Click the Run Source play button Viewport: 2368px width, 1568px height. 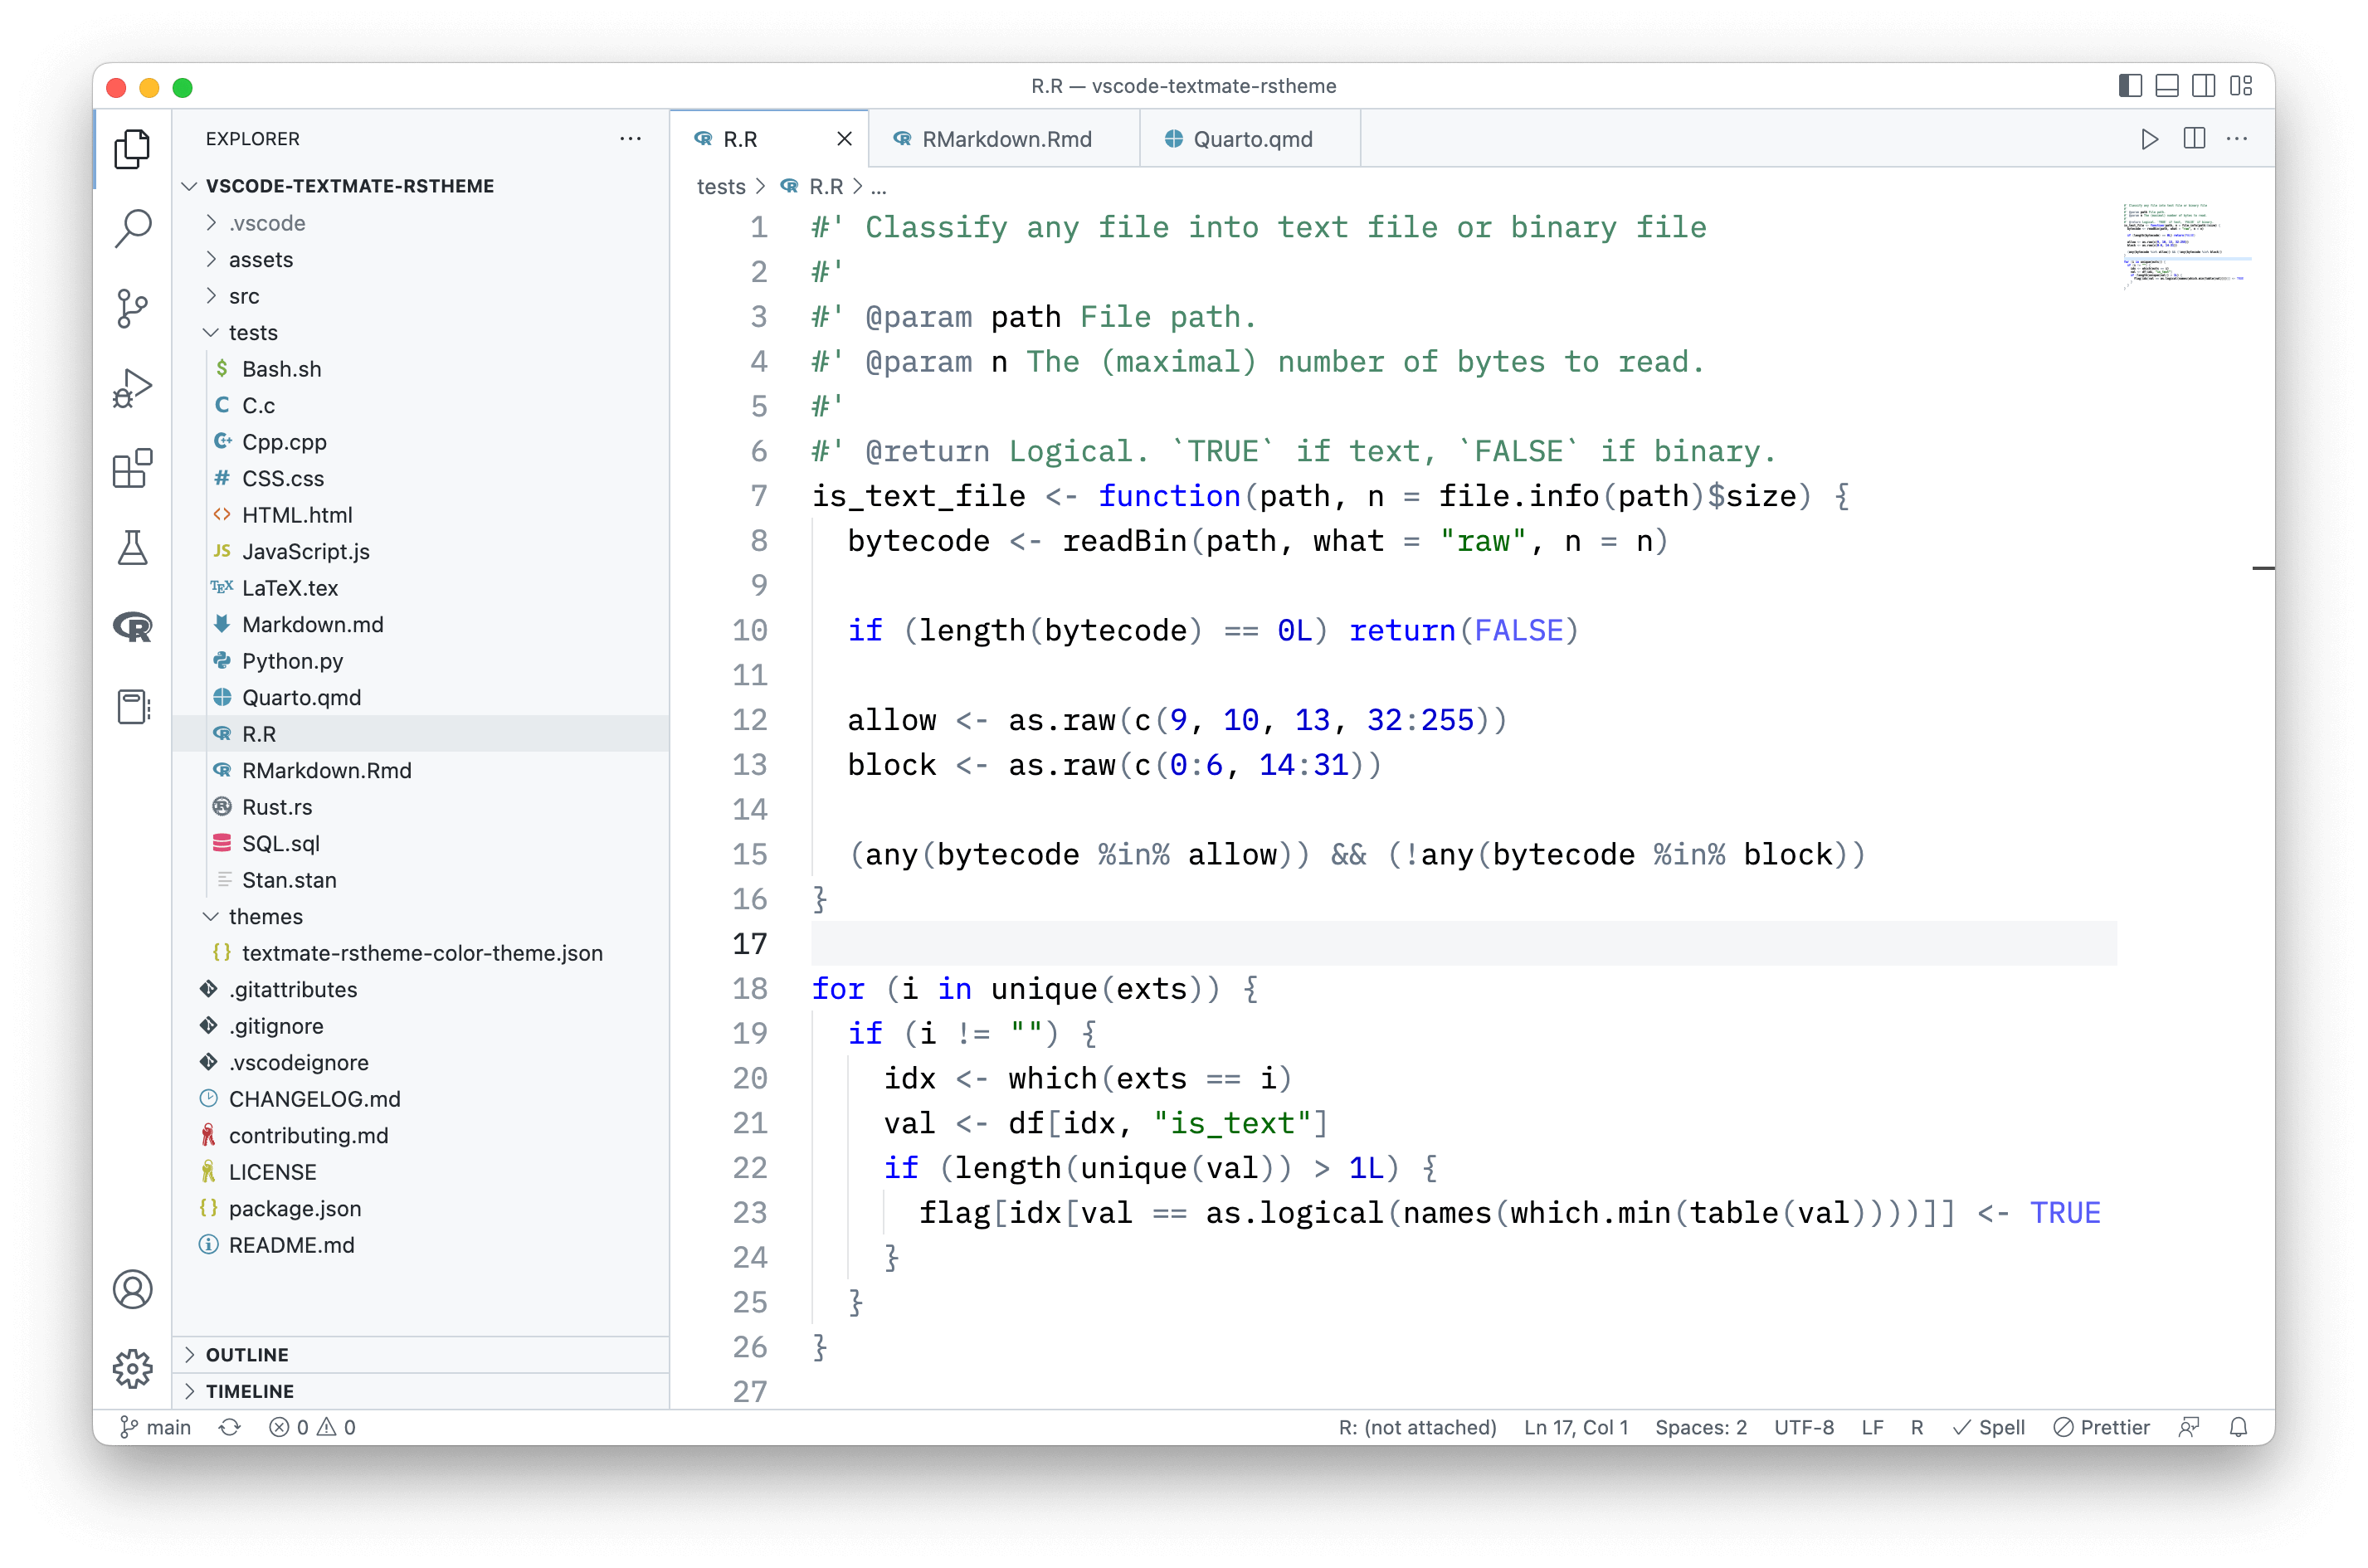tap(2149, 139)
